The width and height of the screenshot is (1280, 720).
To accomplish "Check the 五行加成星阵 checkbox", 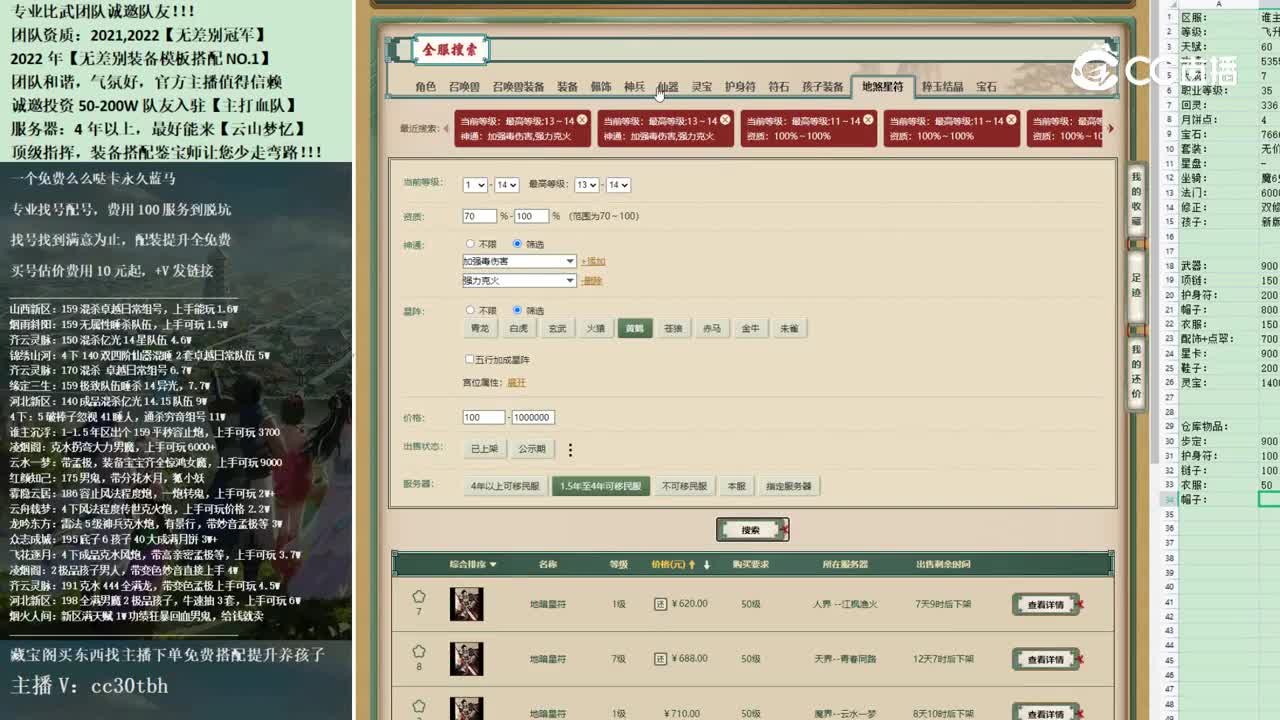I will point(467,360).
